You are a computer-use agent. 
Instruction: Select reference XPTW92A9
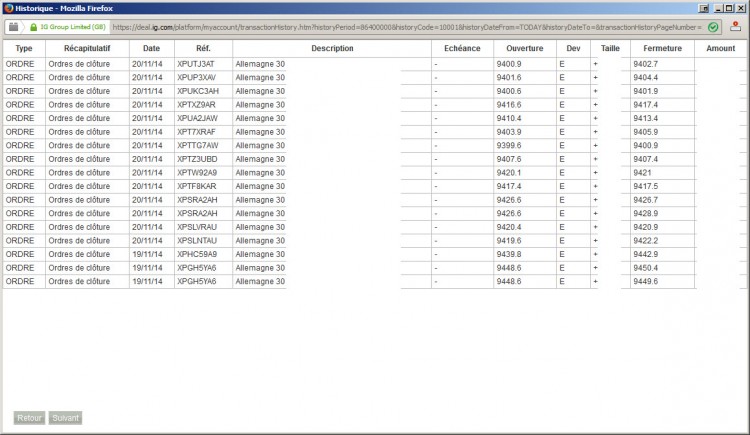point(197,173)
